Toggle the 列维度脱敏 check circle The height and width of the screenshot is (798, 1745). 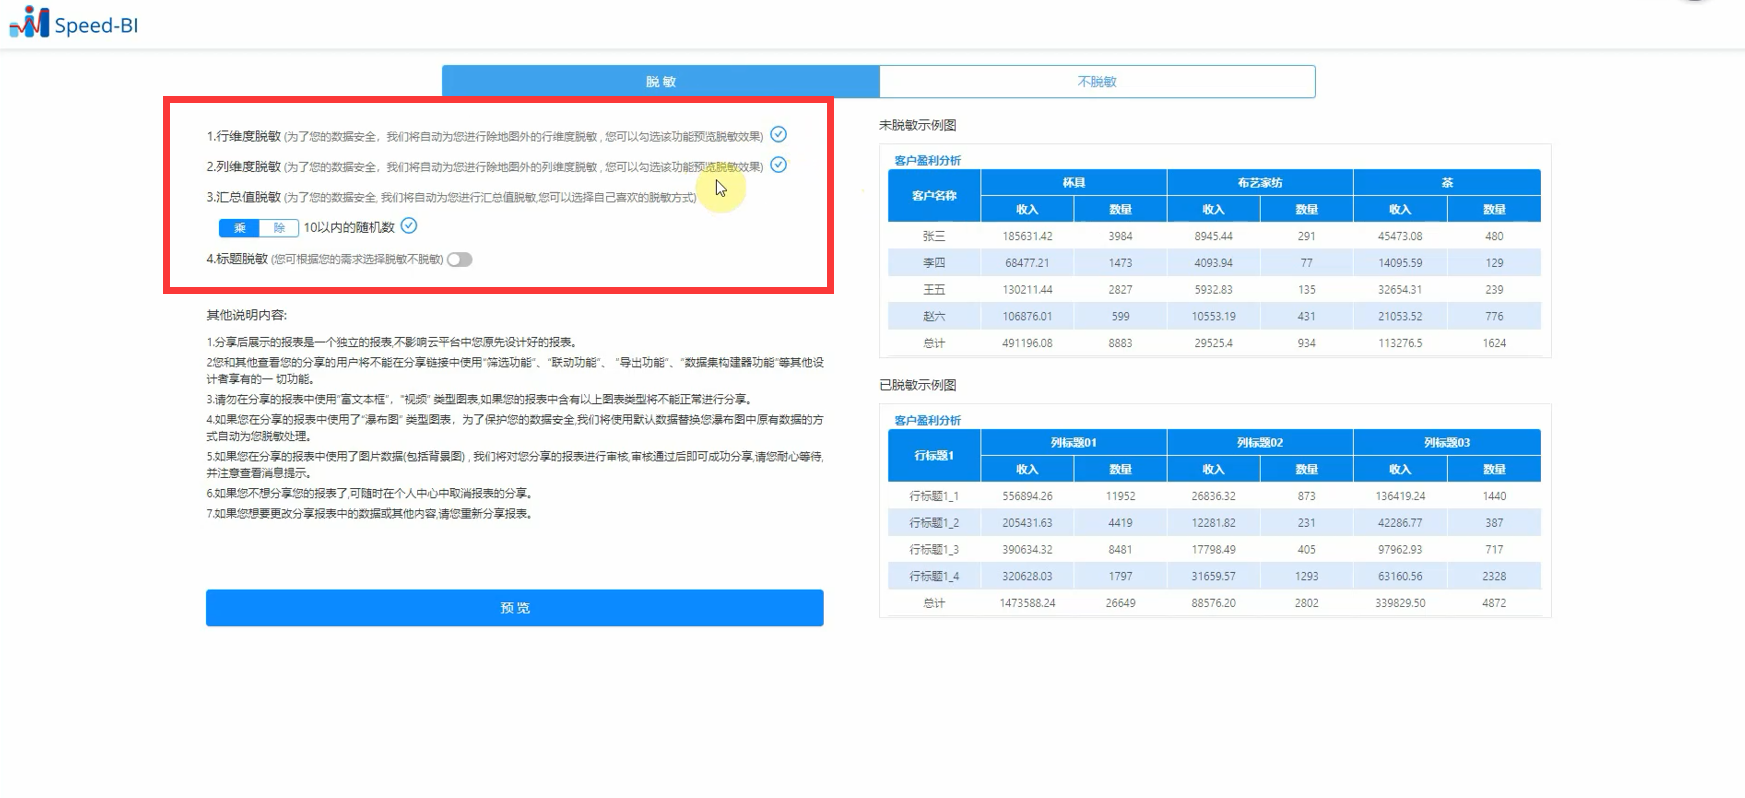[778, 165]
